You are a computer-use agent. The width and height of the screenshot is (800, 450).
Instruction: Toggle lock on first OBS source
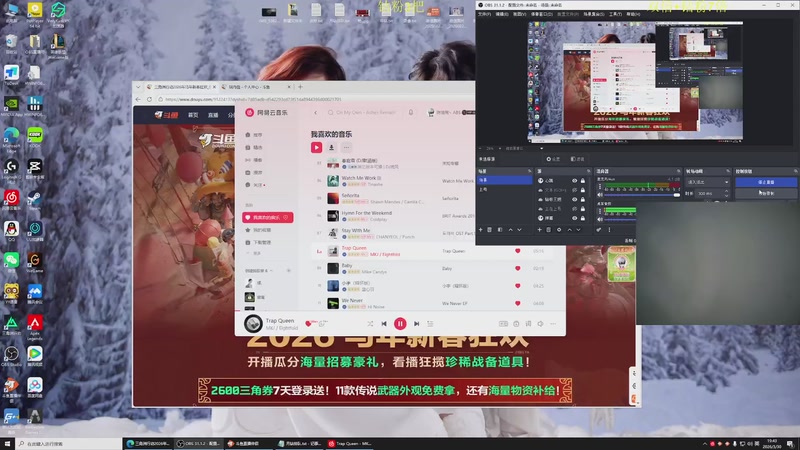tap(583, 181)
